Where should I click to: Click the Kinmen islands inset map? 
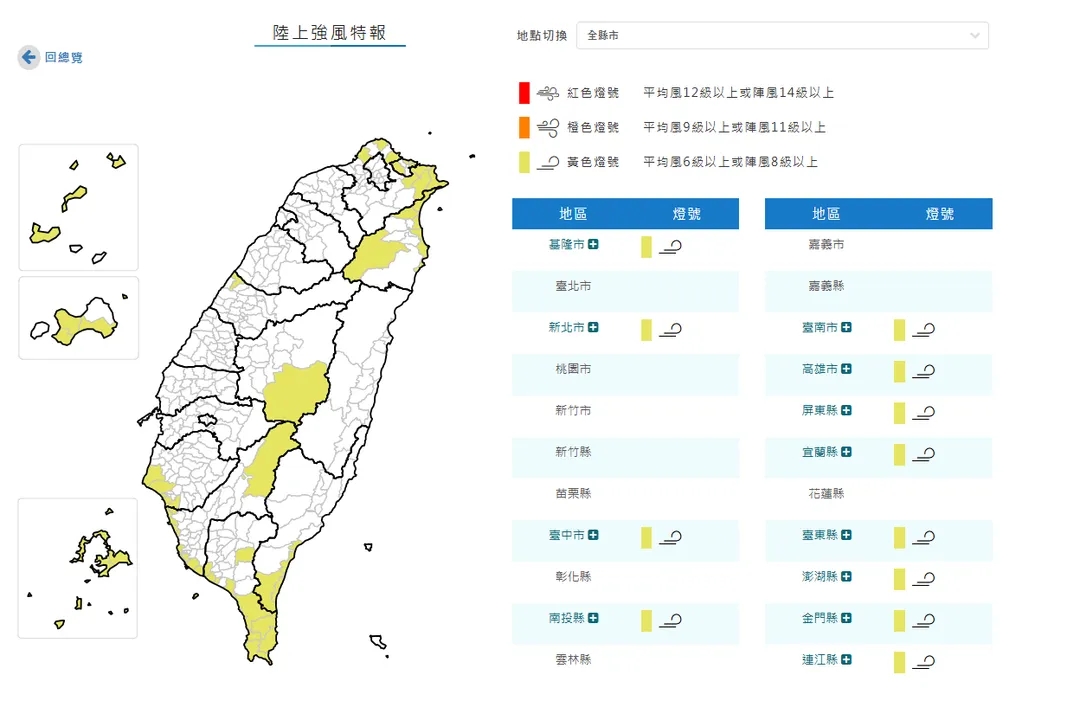click(x=79, y=318)
